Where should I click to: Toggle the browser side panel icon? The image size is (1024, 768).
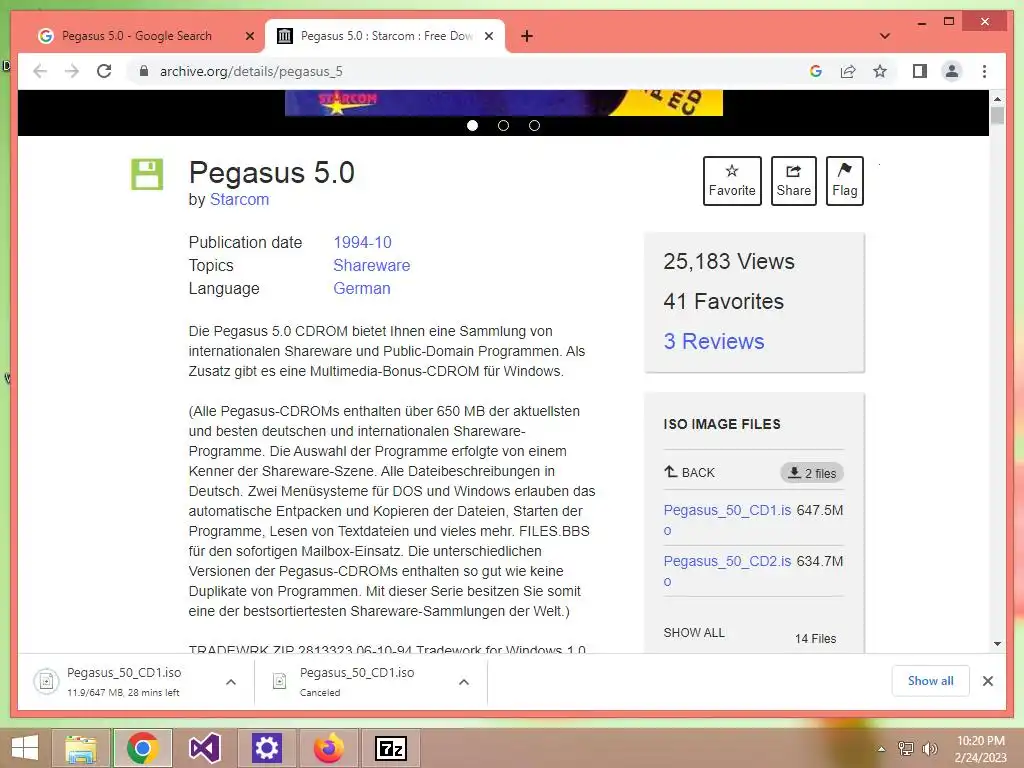click(920, 71)
